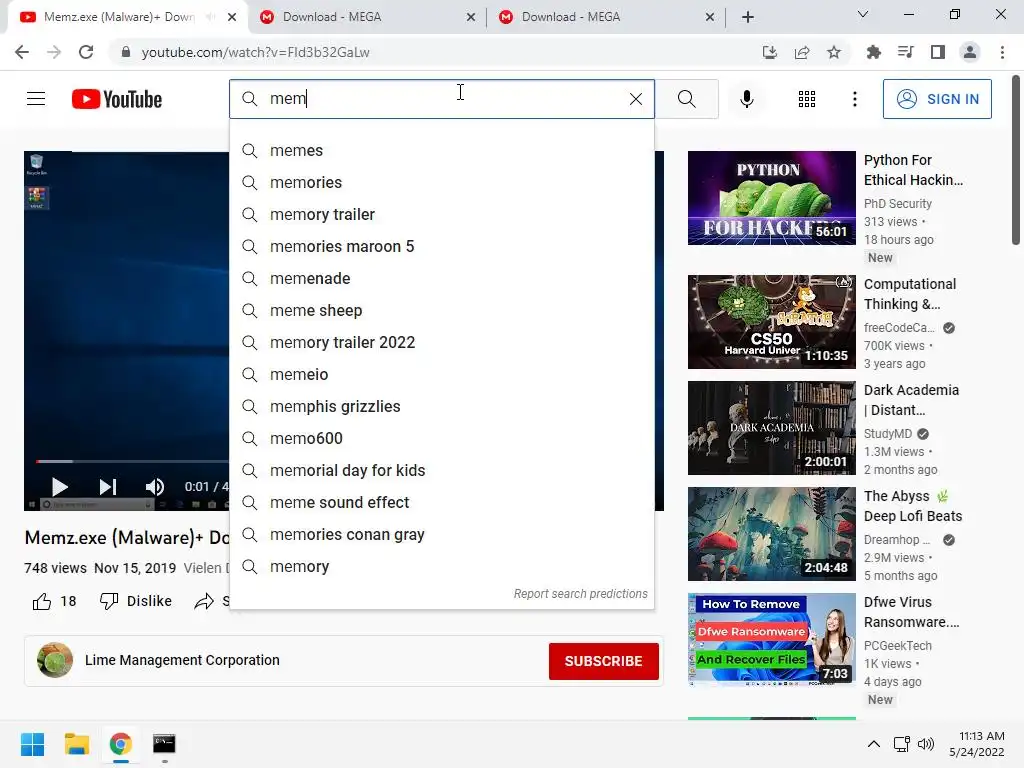
Task: Open media control icon in toolbar
Action: [905, 52]
